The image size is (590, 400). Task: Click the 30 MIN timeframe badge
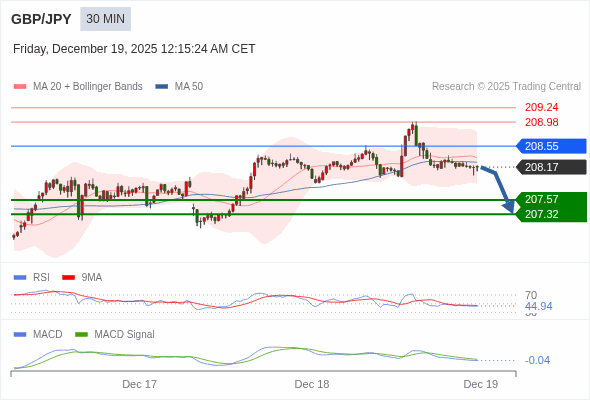point(105,19)
